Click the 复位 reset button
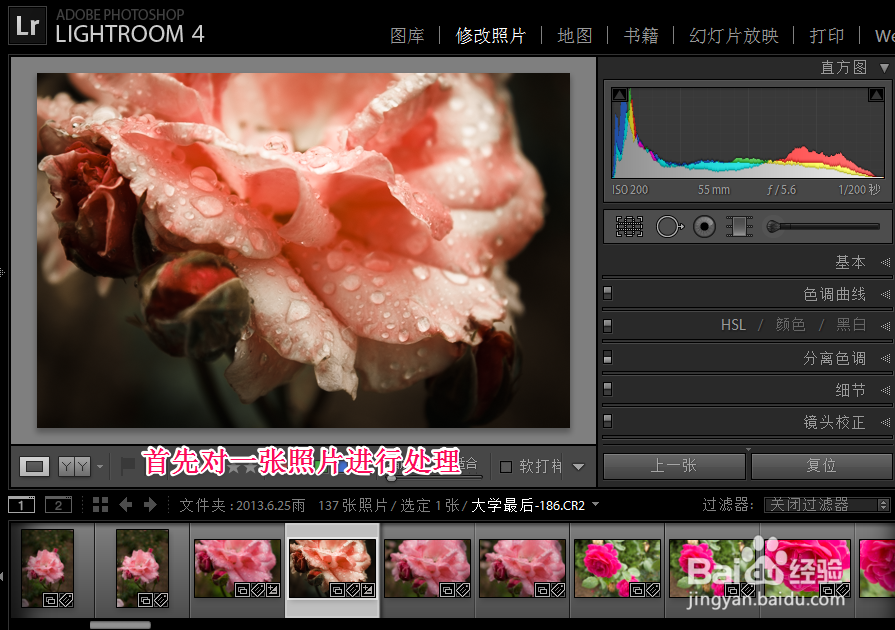 821,466
